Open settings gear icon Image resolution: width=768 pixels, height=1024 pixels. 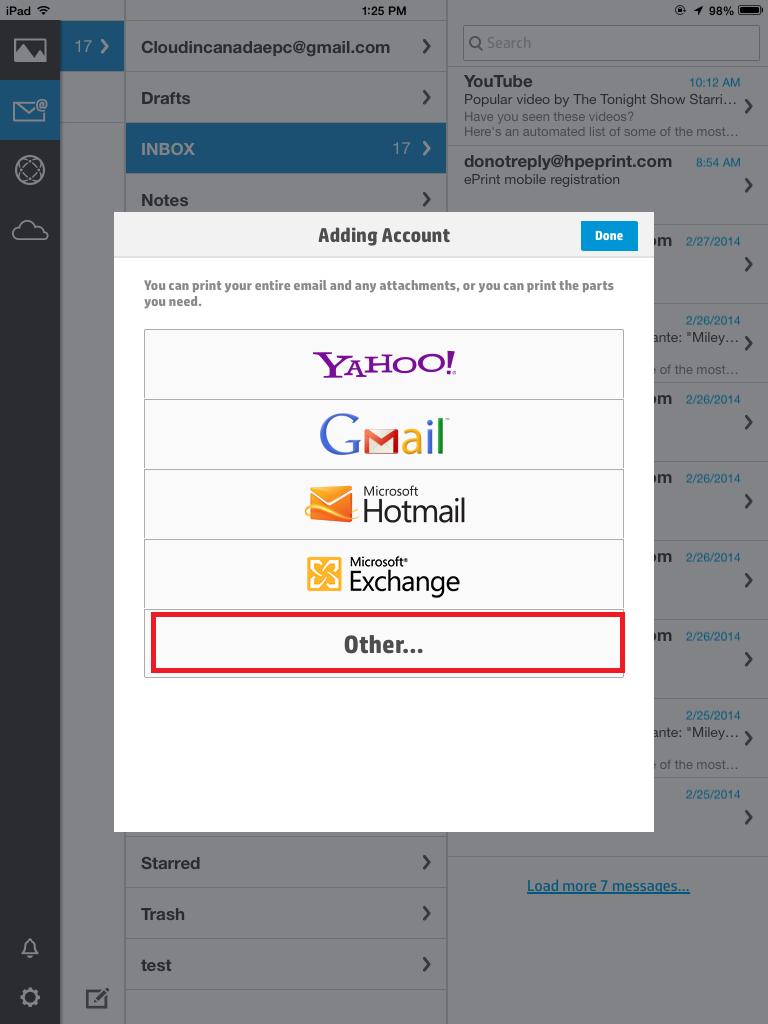coord(30,997)
